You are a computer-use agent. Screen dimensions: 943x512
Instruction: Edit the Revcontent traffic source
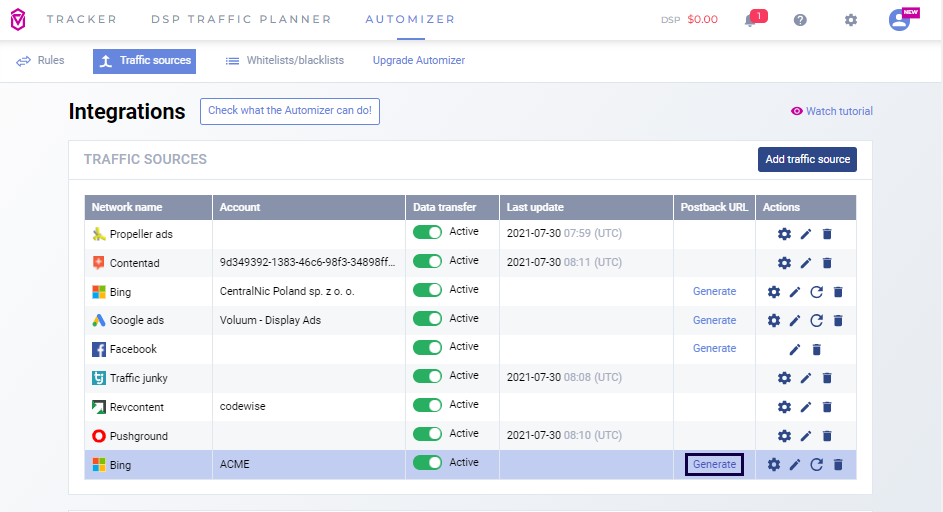coord(806,407)
